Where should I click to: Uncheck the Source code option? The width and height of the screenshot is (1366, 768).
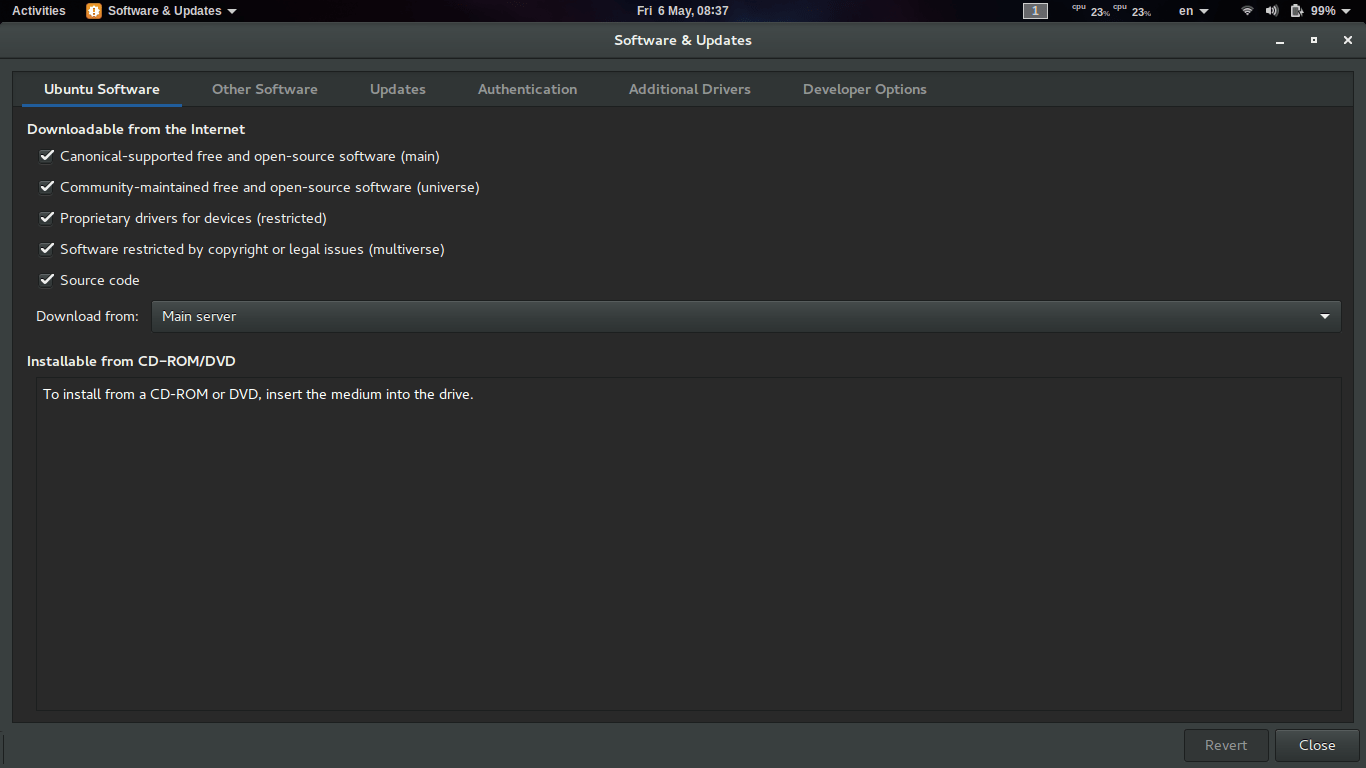coord(47,280)
